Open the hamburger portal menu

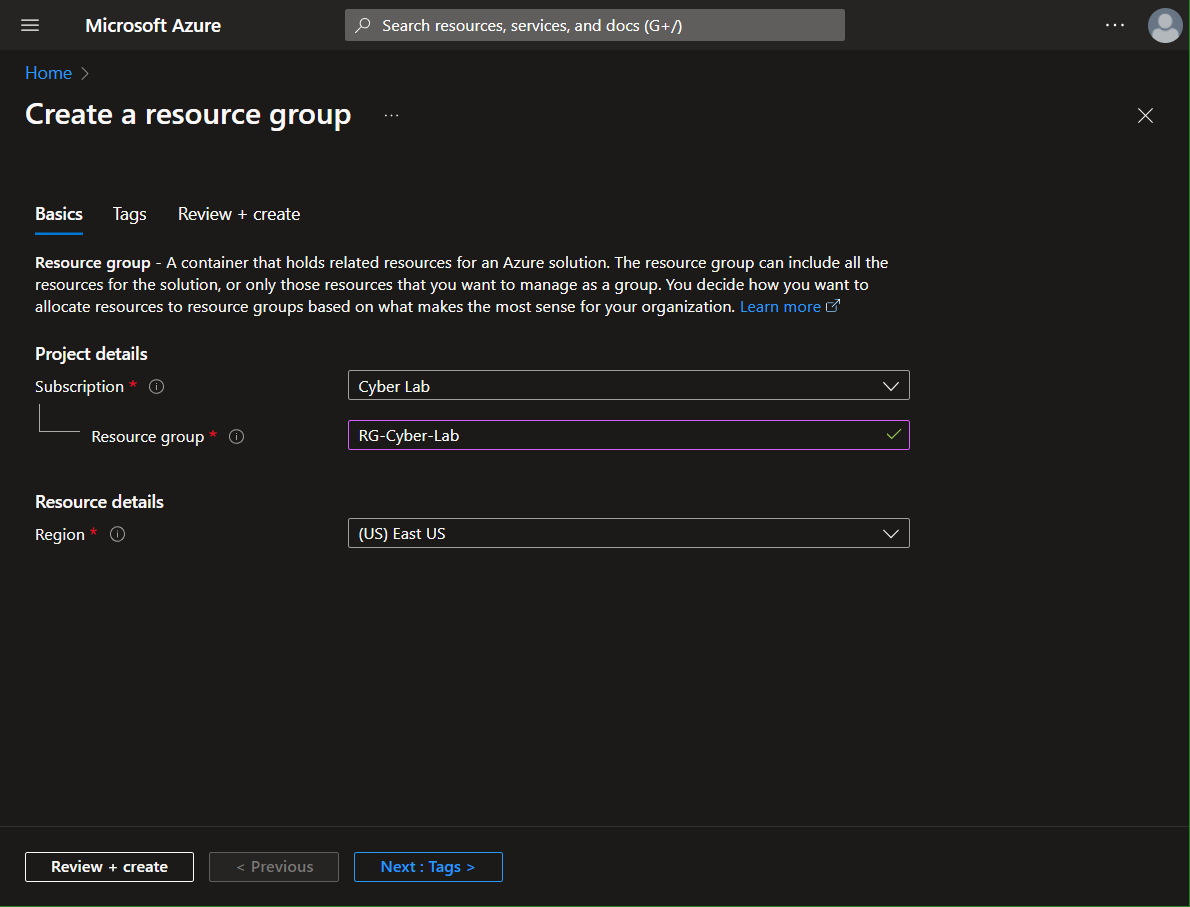(30, 25)
